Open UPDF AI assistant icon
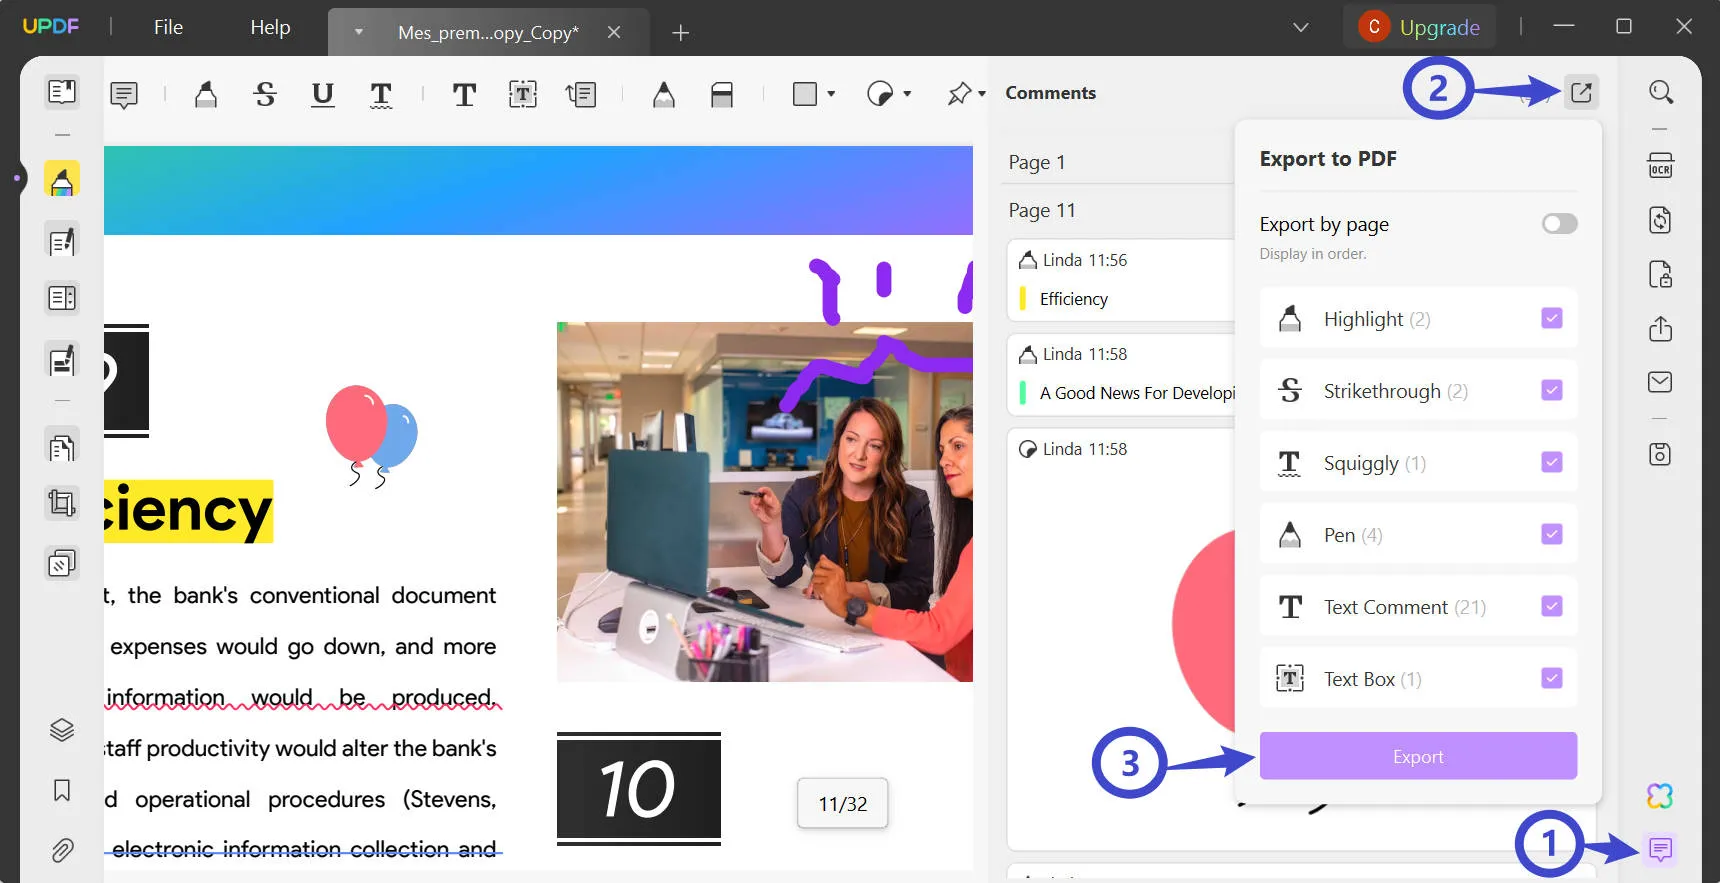Image resolution: width=1720 pixels, height=883 pixels. [x=1660, y=796]
